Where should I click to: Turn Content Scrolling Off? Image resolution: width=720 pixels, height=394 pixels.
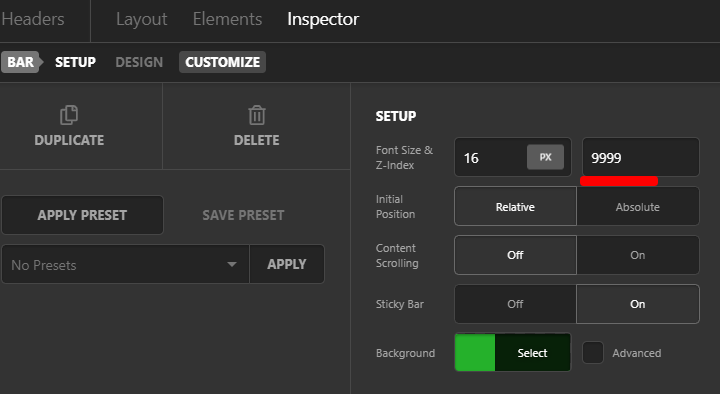click(515, 255)
